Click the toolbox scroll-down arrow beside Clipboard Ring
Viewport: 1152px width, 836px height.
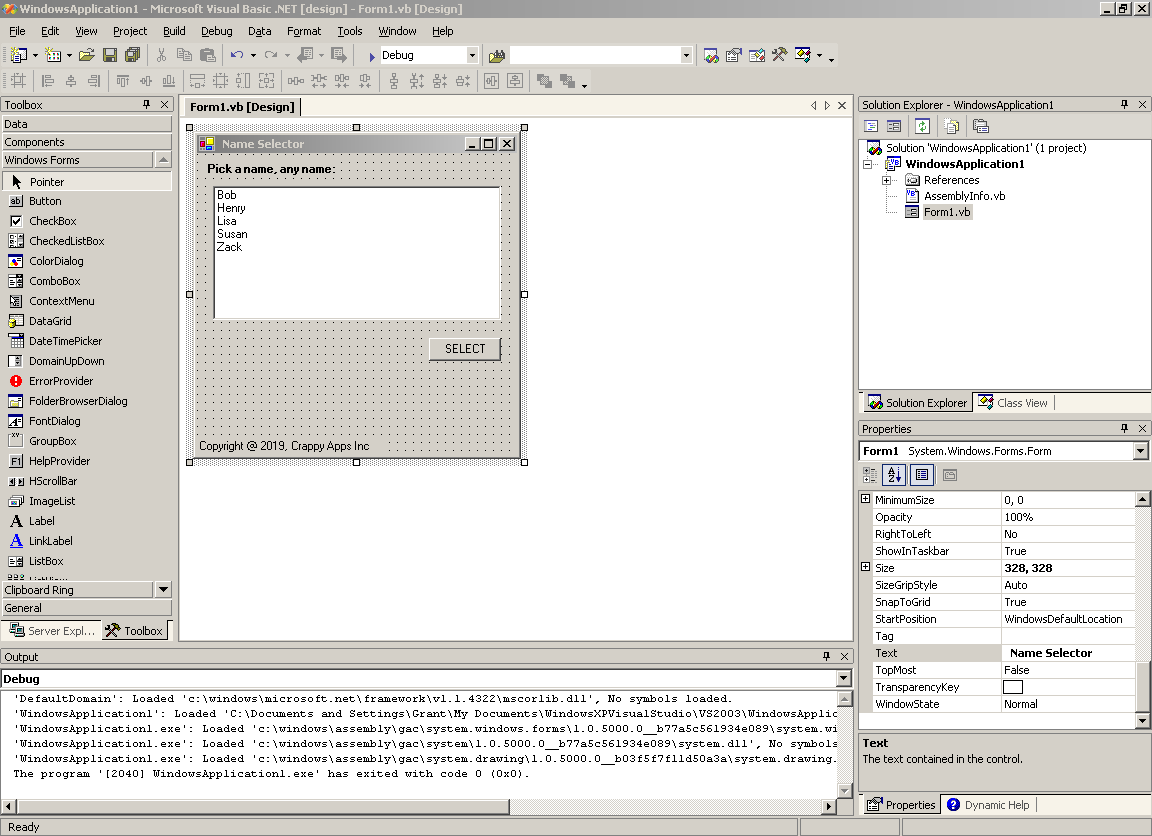click(x=163, y=589)
